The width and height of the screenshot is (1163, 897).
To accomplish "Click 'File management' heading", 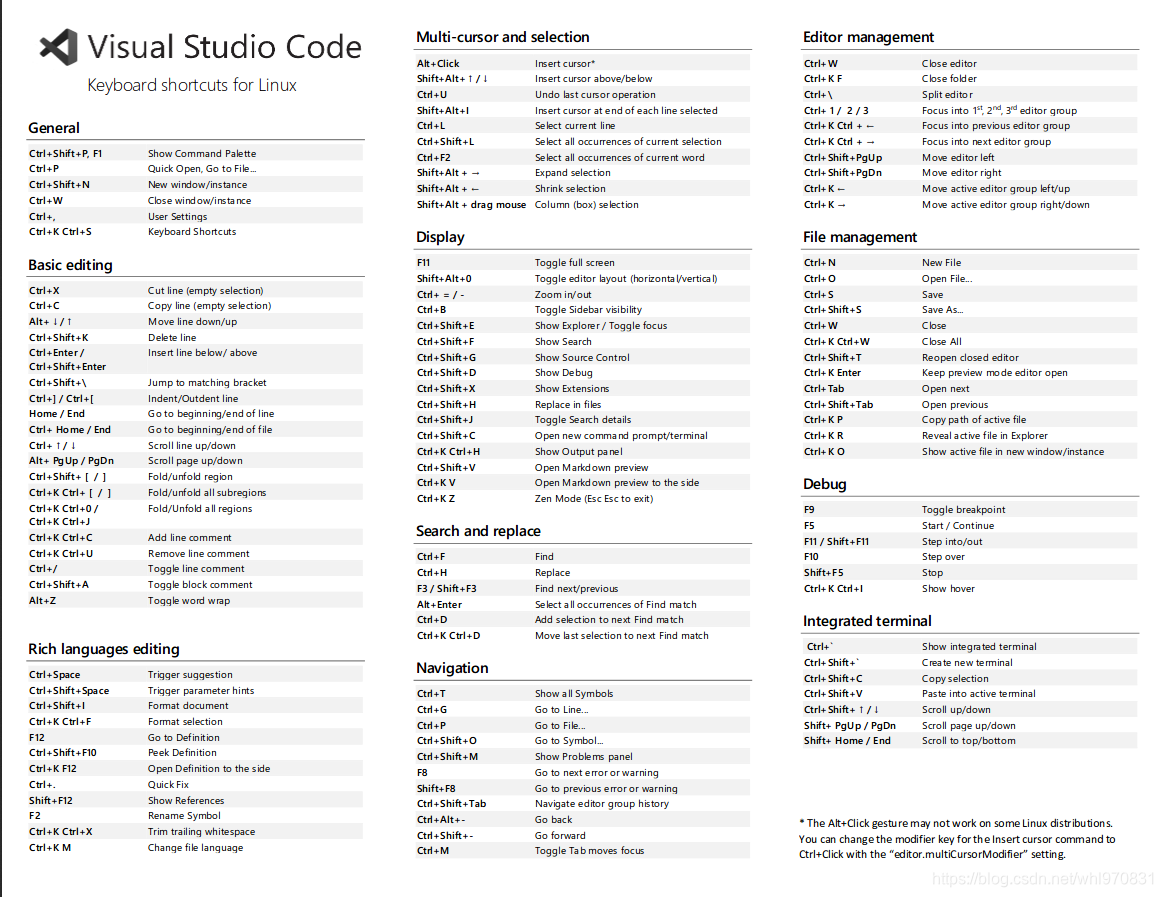I will (860, 237).
